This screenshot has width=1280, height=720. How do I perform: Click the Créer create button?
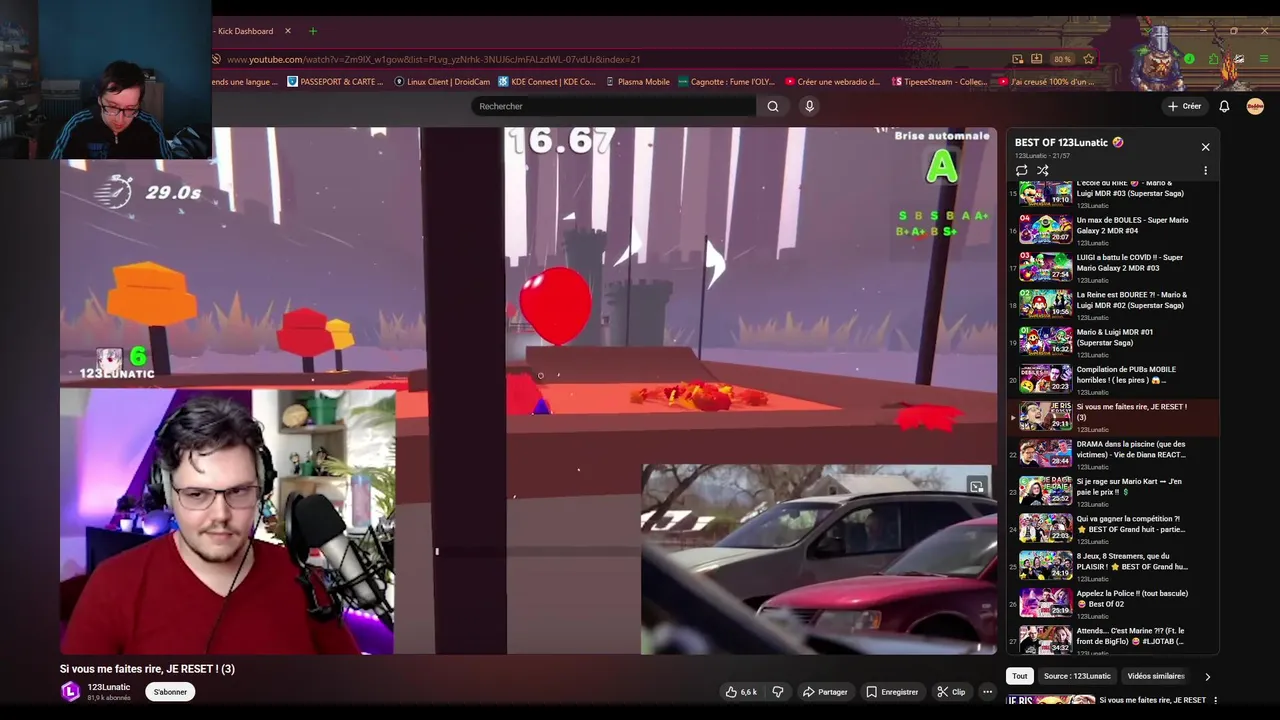click(x=1184, y=106)
